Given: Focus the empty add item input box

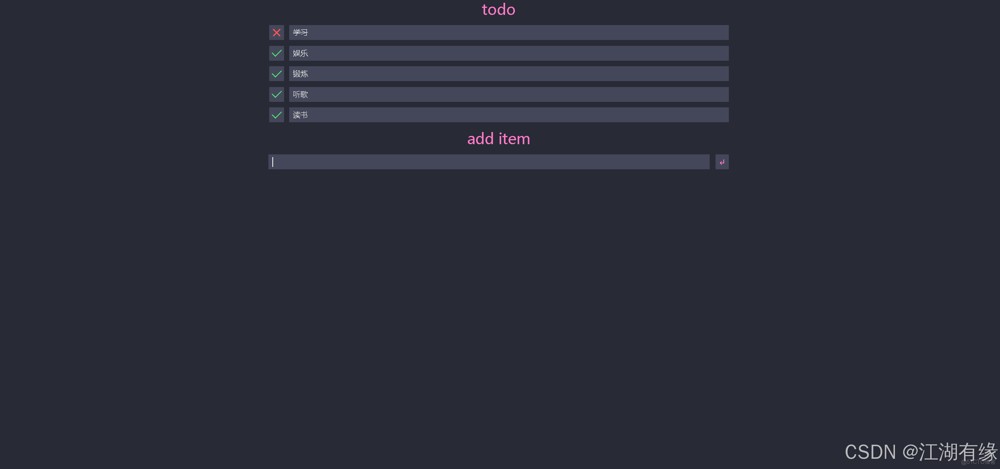Looking at the screenshot, I should point(489,162).
